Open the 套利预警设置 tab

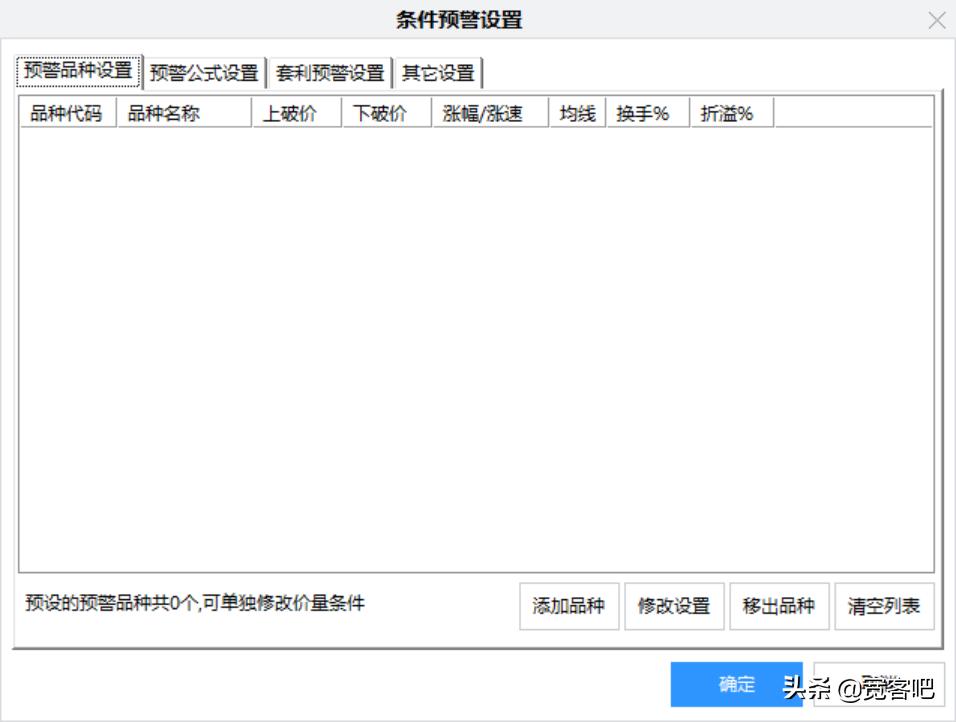click(332, 72)
